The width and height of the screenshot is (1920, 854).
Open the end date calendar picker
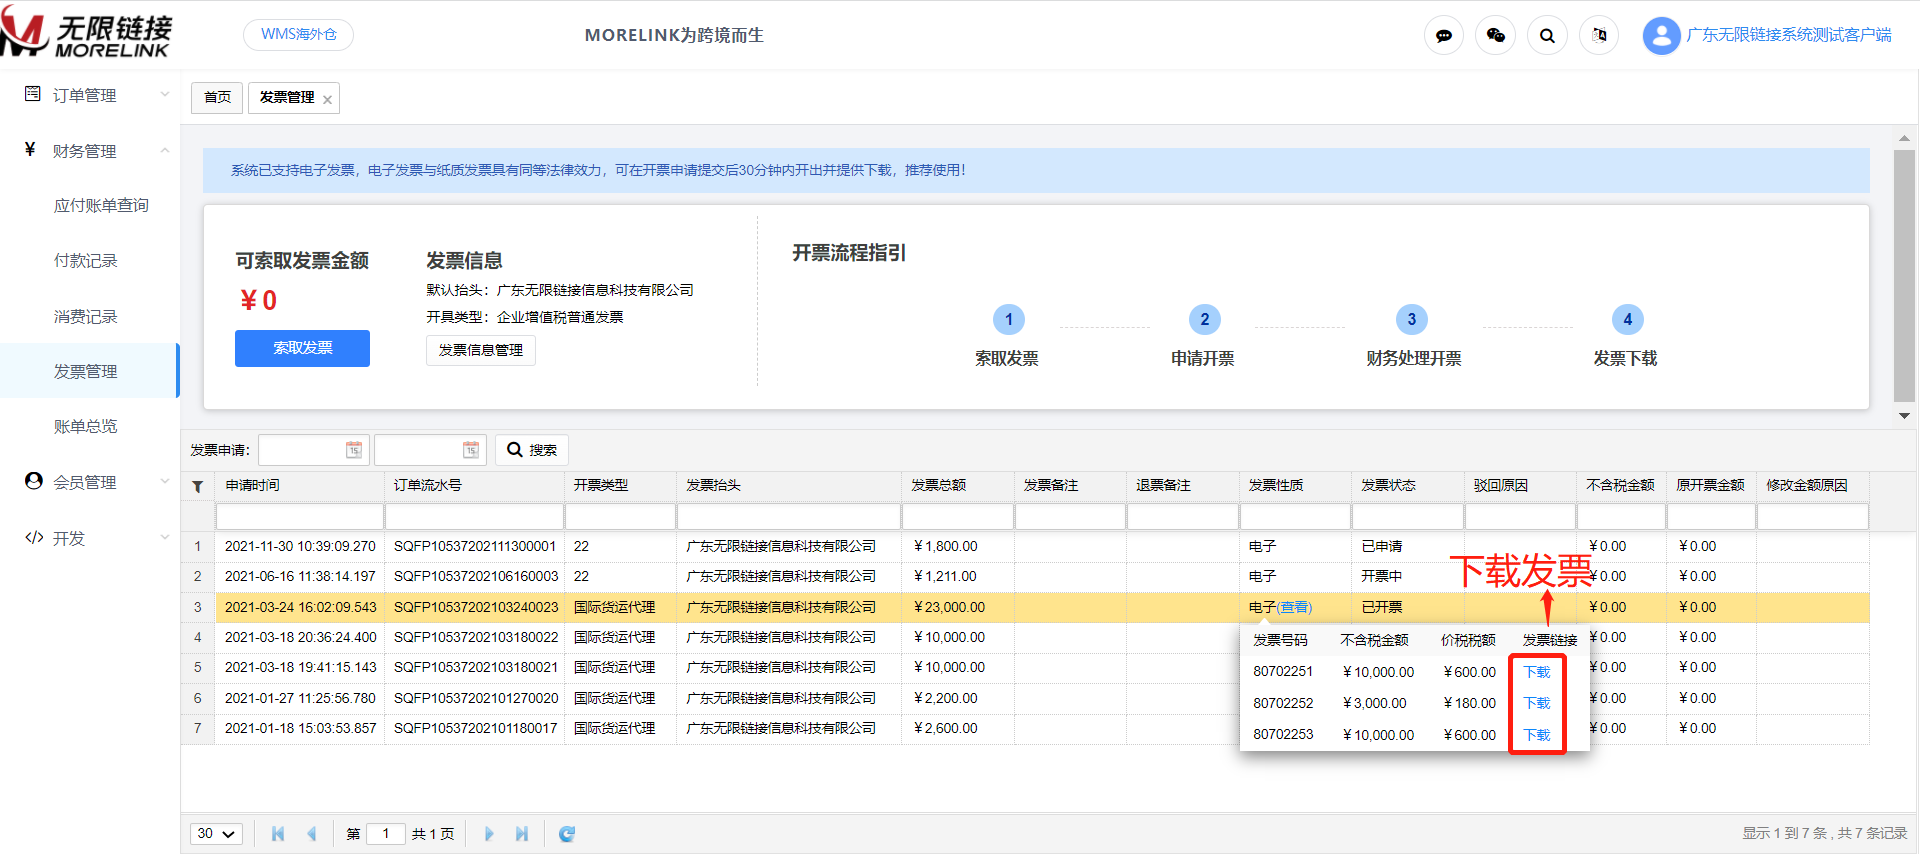(x=471, y=450)
